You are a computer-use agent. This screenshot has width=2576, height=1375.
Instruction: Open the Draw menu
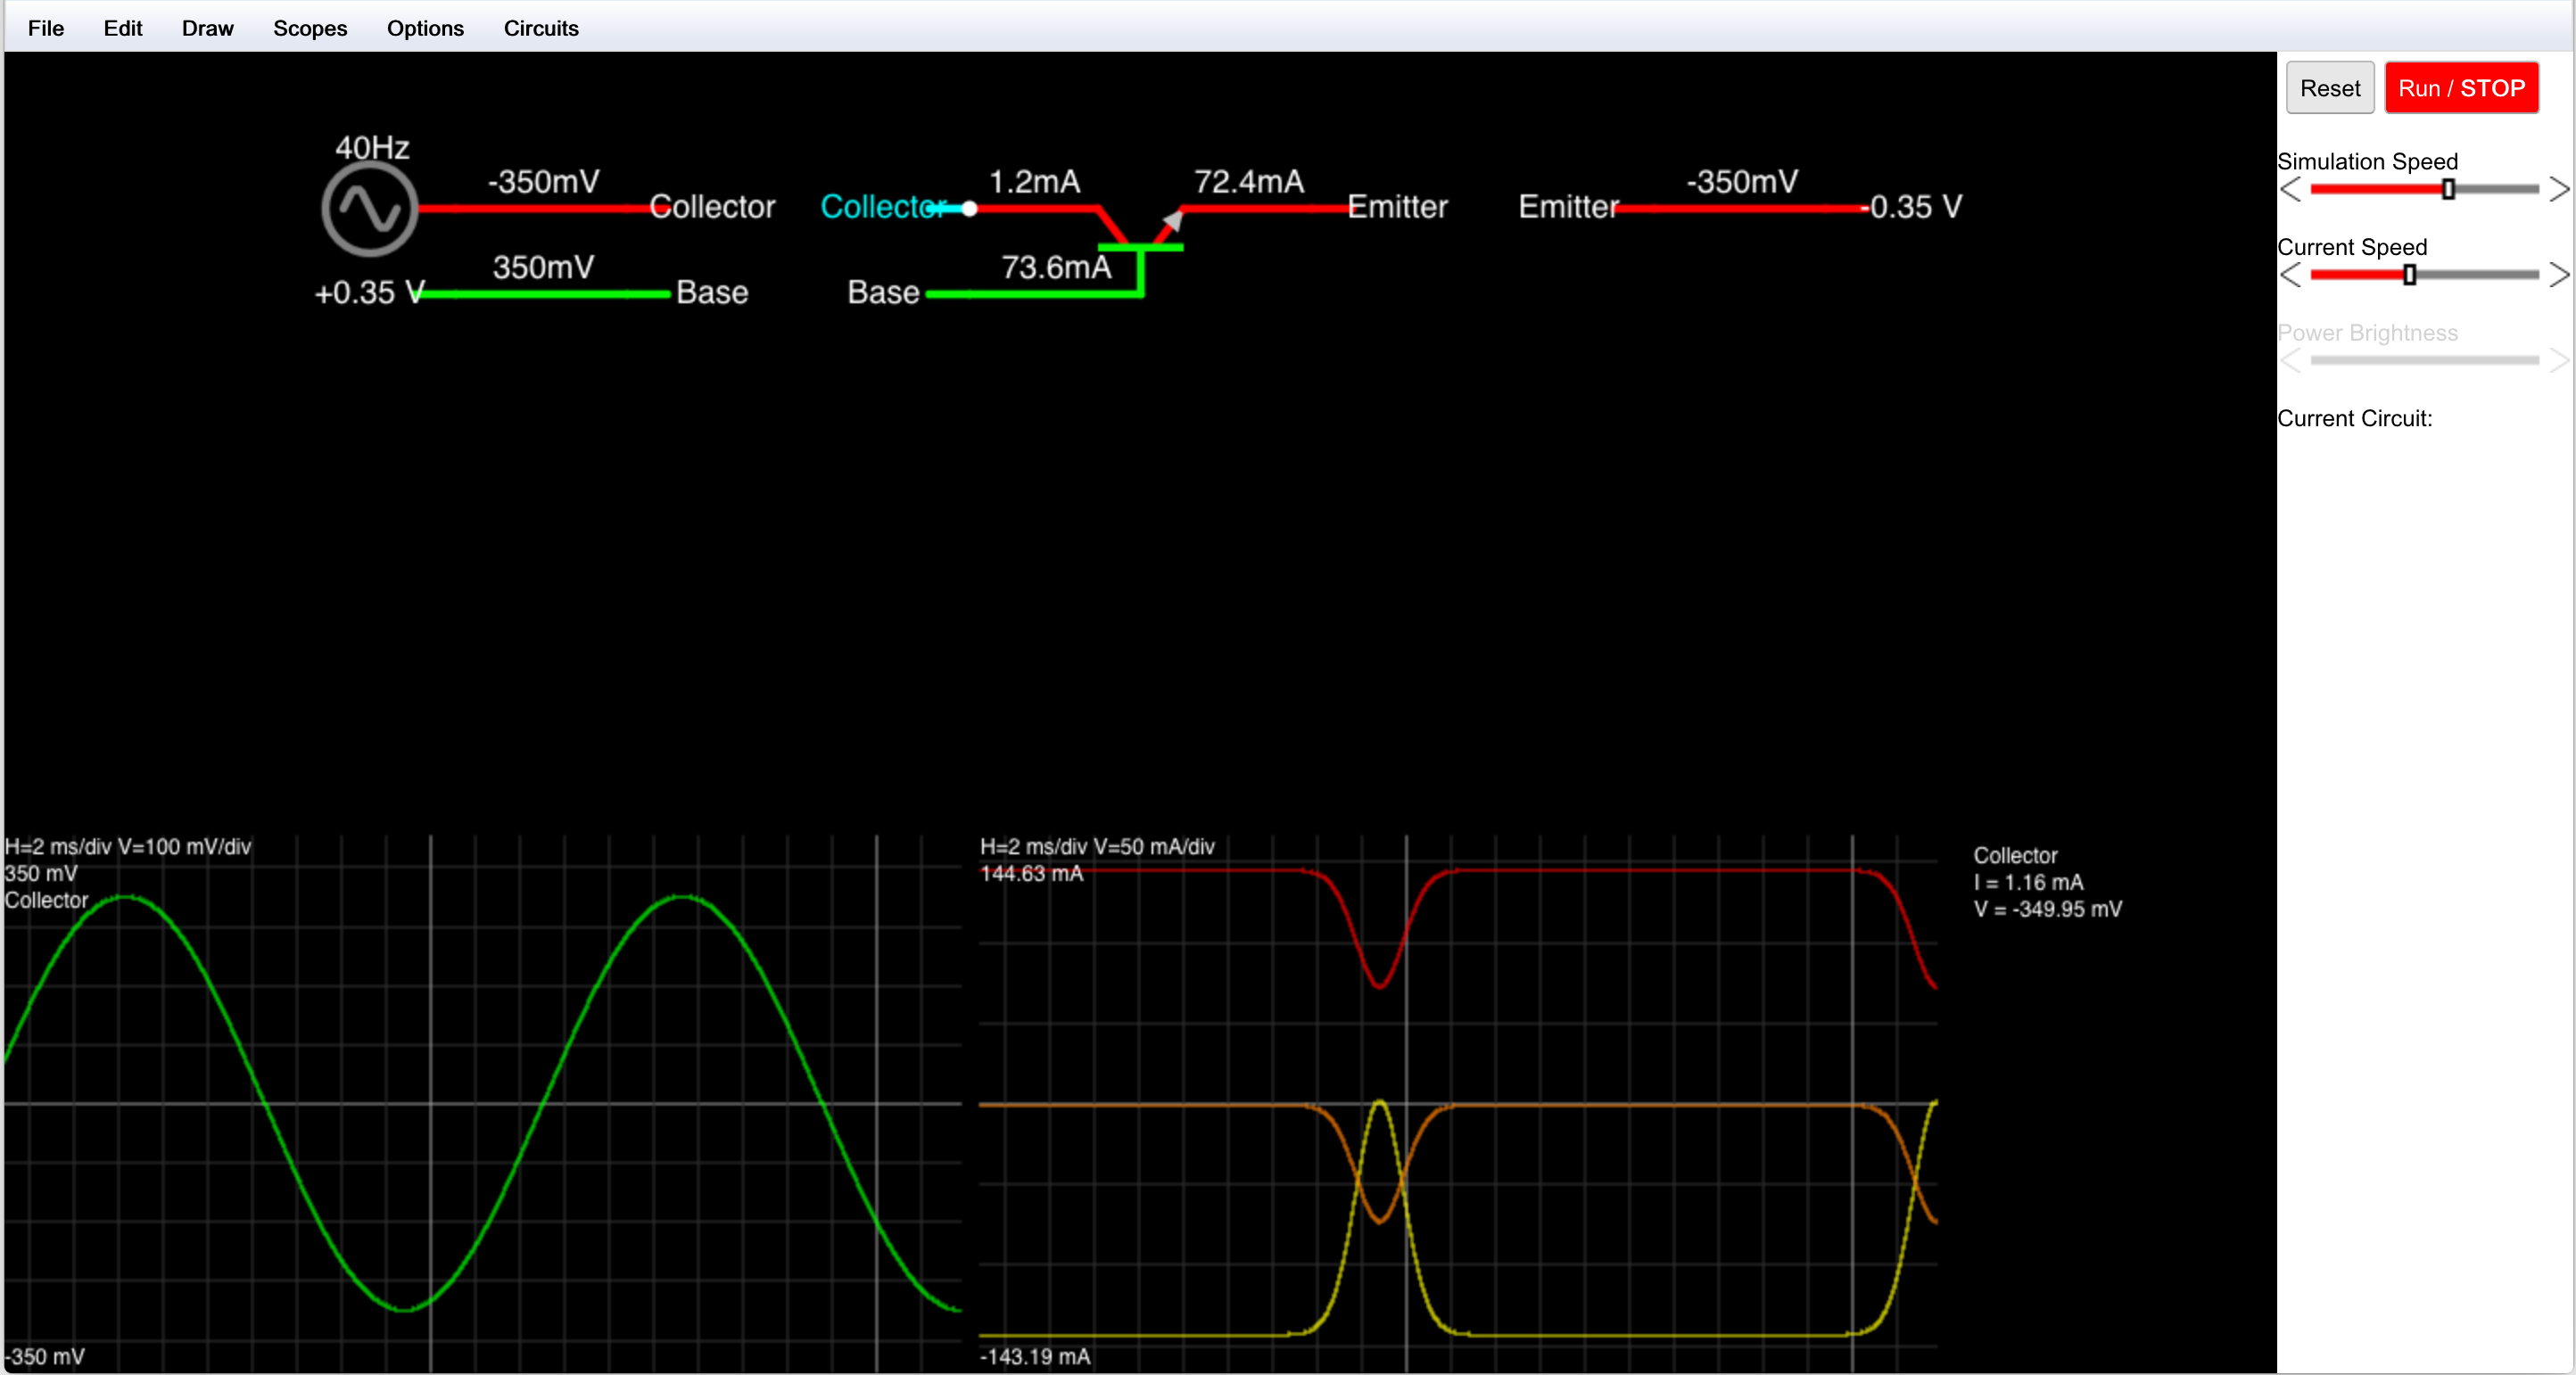click(x=207, y=28)
